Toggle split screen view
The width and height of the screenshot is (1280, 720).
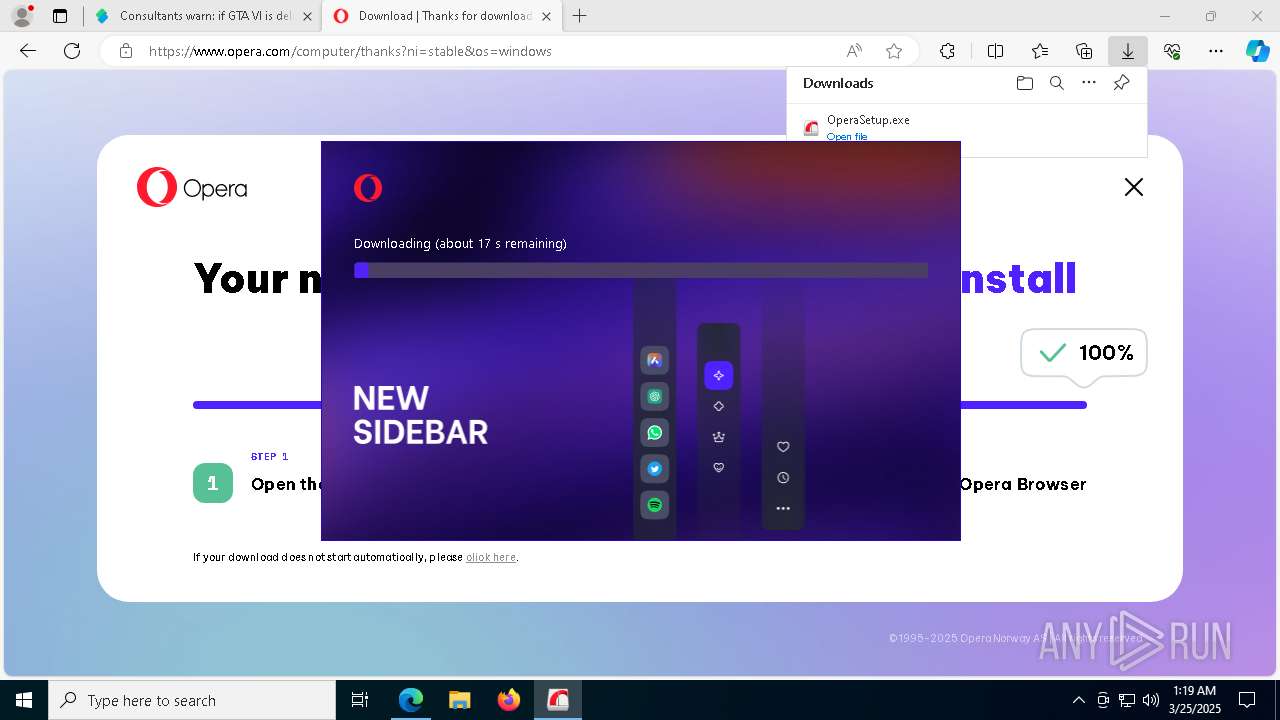tap(995, 51)
